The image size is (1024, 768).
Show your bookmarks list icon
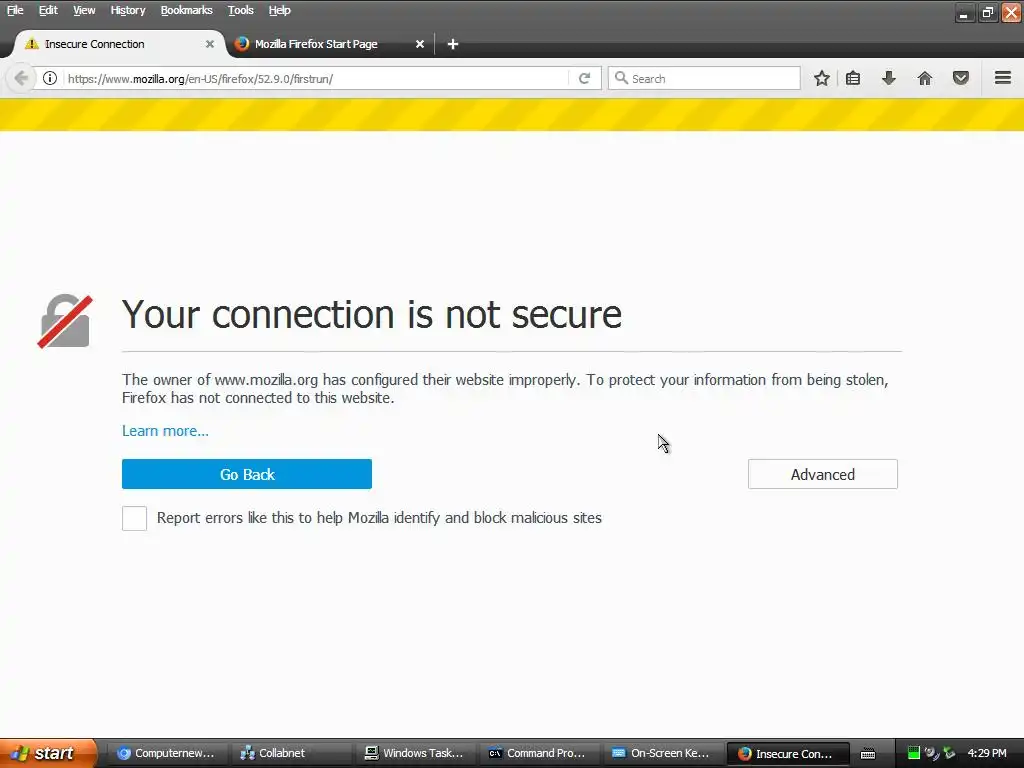pyautogui.click(x=853, y=78)
